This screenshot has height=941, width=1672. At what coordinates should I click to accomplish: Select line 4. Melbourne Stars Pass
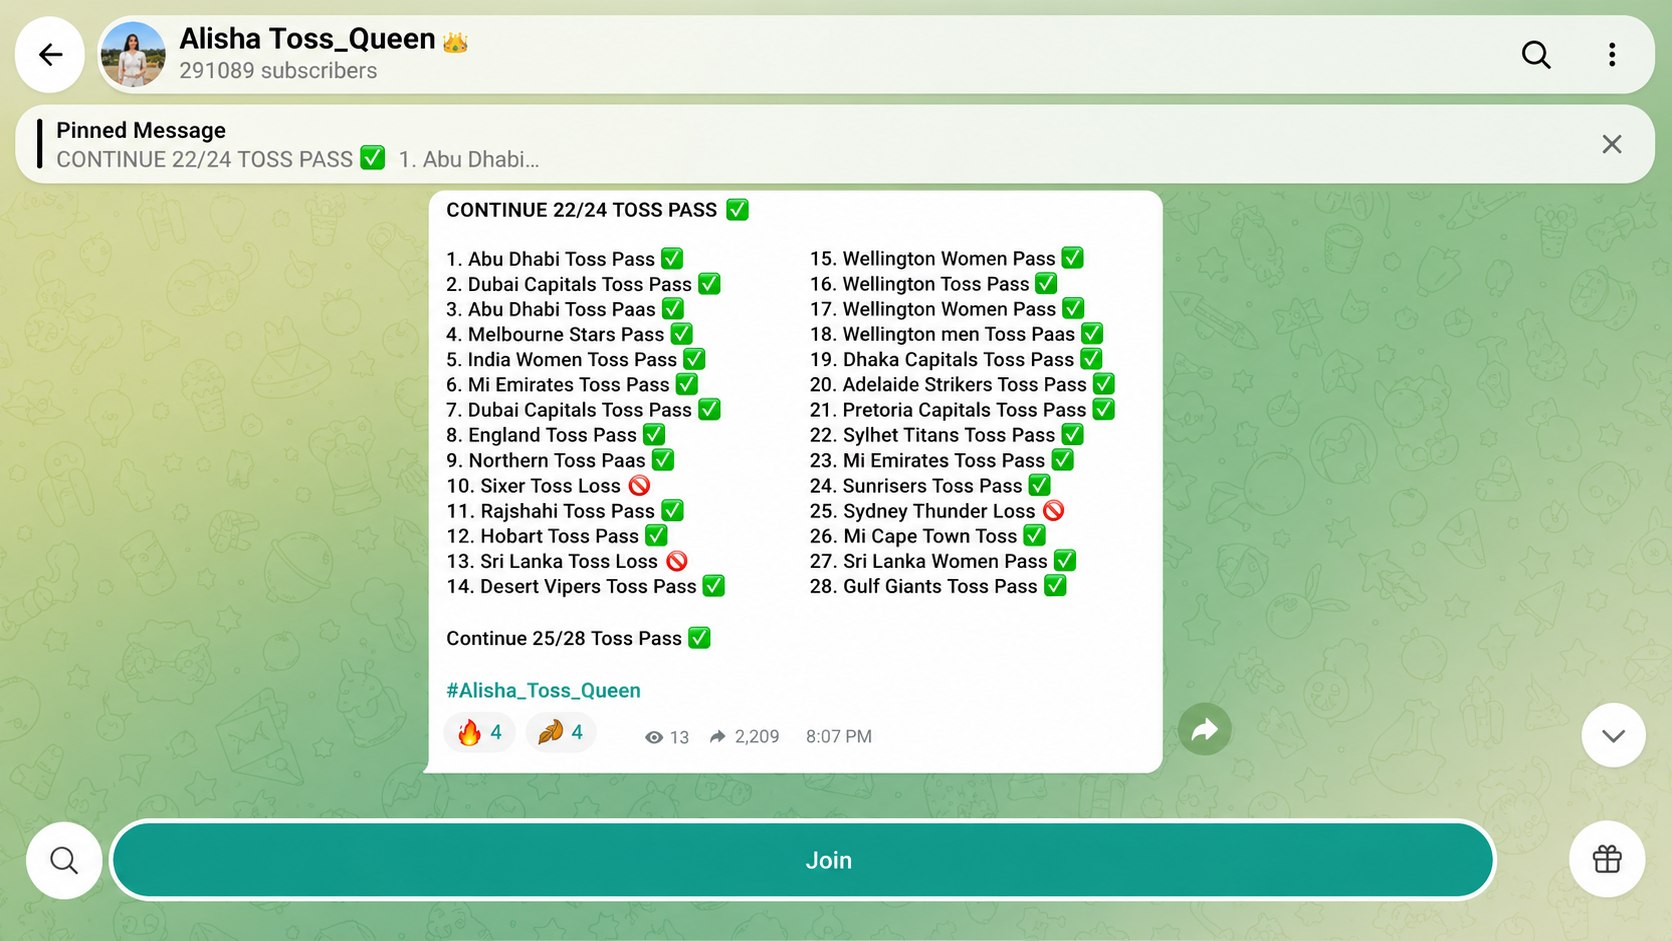coord(569,334)
